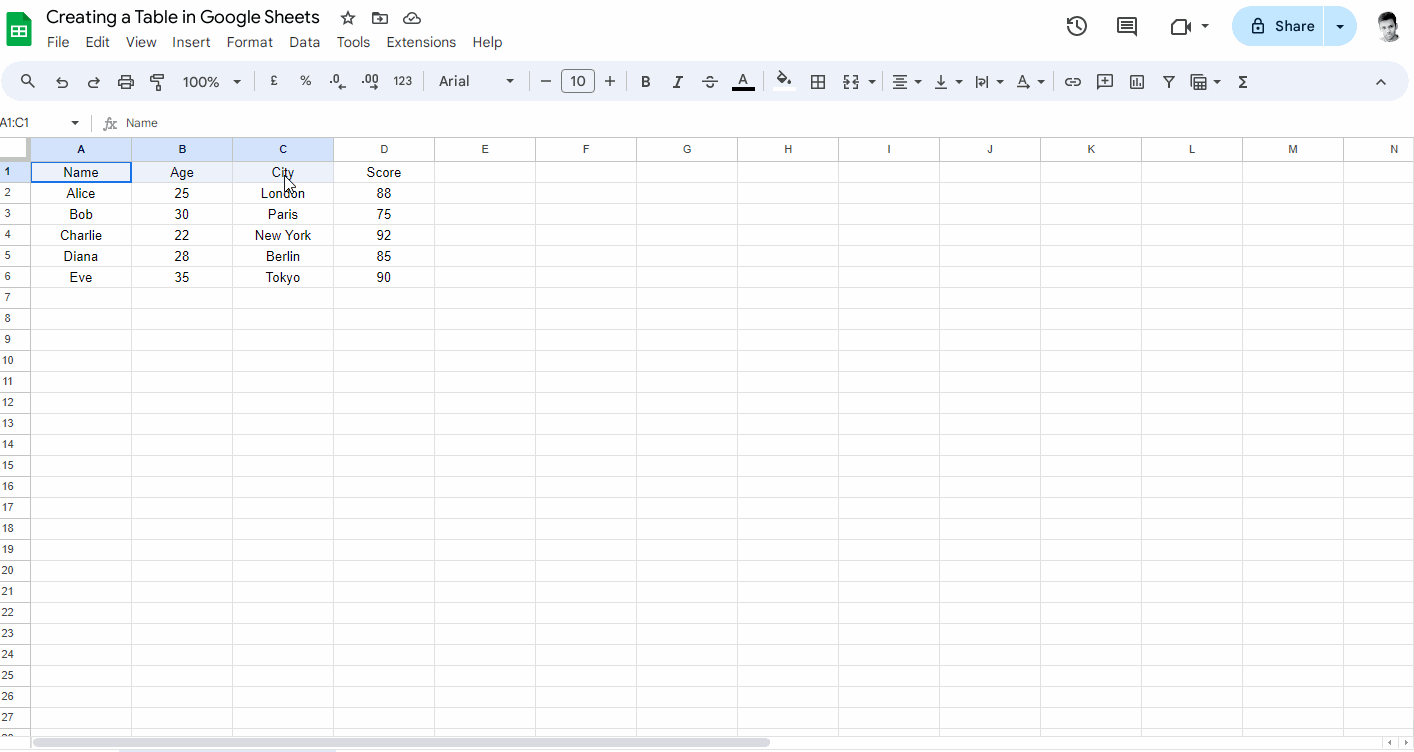Insert a comment on the selection
The width and height of the screenshot is (1414, 752).
(1104, 81)
